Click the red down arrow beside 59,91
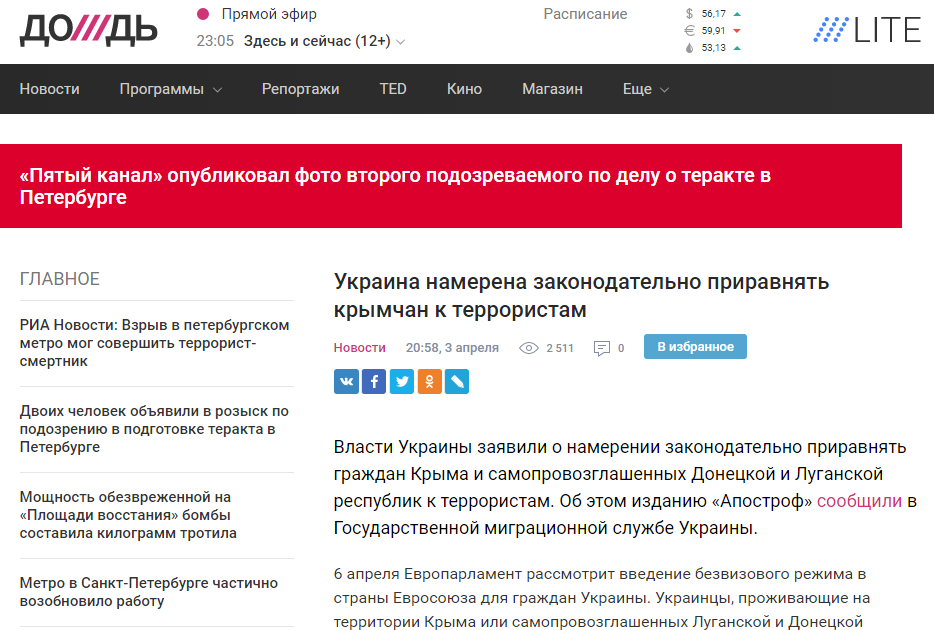 click(737, 31)
